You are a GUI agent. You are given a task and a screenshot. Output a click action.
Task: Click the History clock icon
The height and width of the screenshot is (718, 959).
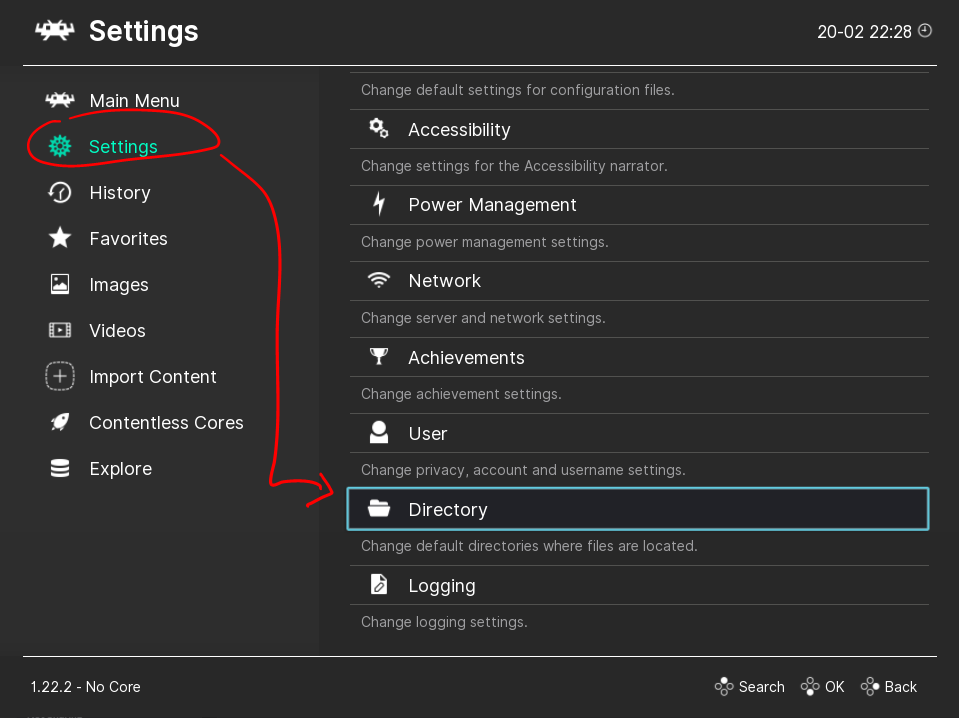pyautogui.click(x=60, y=192)
